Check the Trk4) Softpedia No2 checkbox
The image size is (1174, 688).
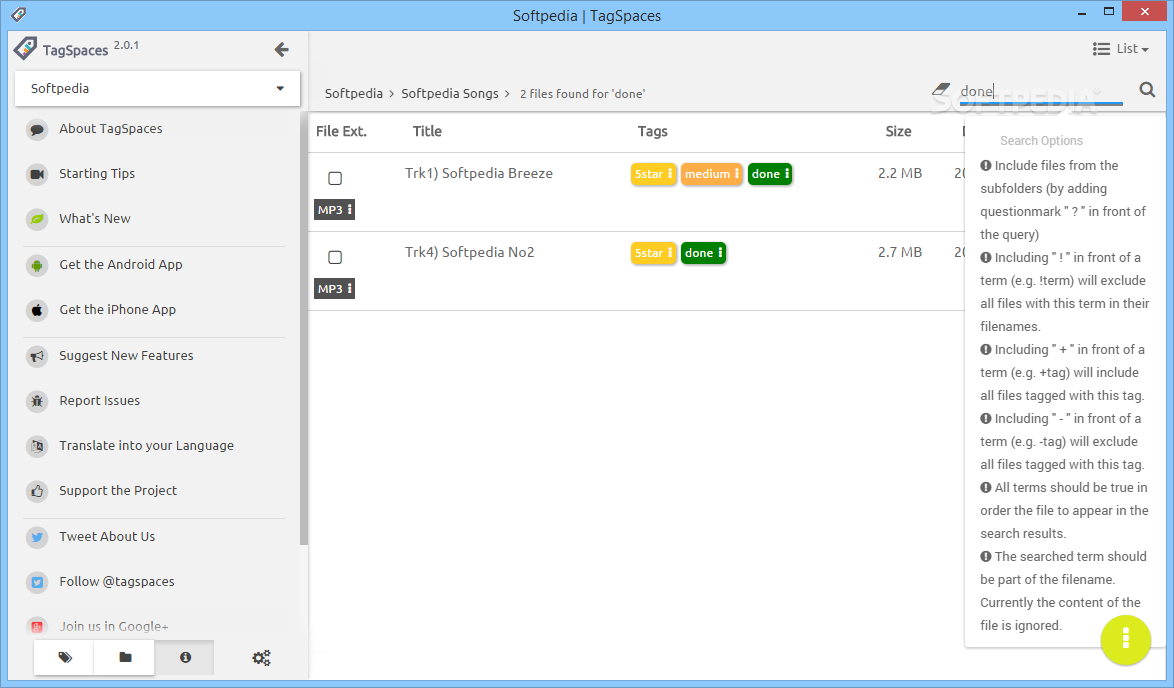click(335, 258)
